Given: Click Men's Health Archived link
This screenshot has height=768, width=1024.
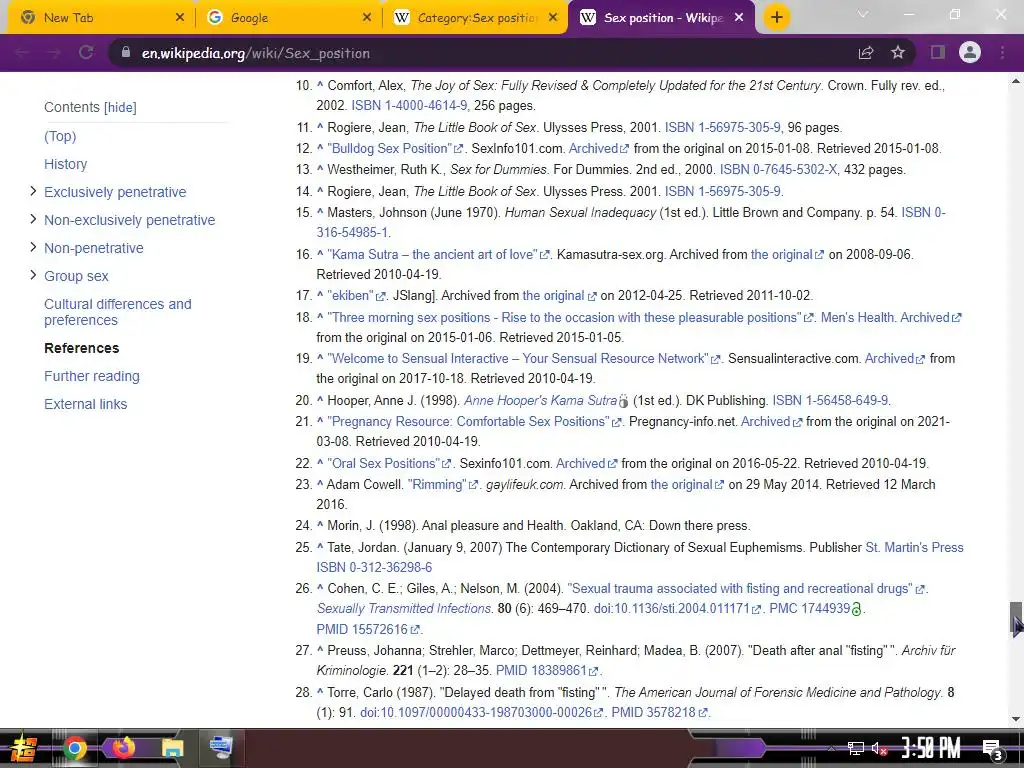Looking at the screenshot, I should point(931,317).
